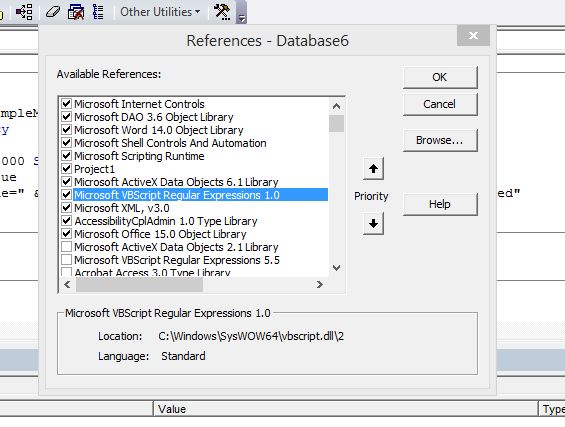
Task: Click the list's scroll left arrow
Action: [67, 285]
